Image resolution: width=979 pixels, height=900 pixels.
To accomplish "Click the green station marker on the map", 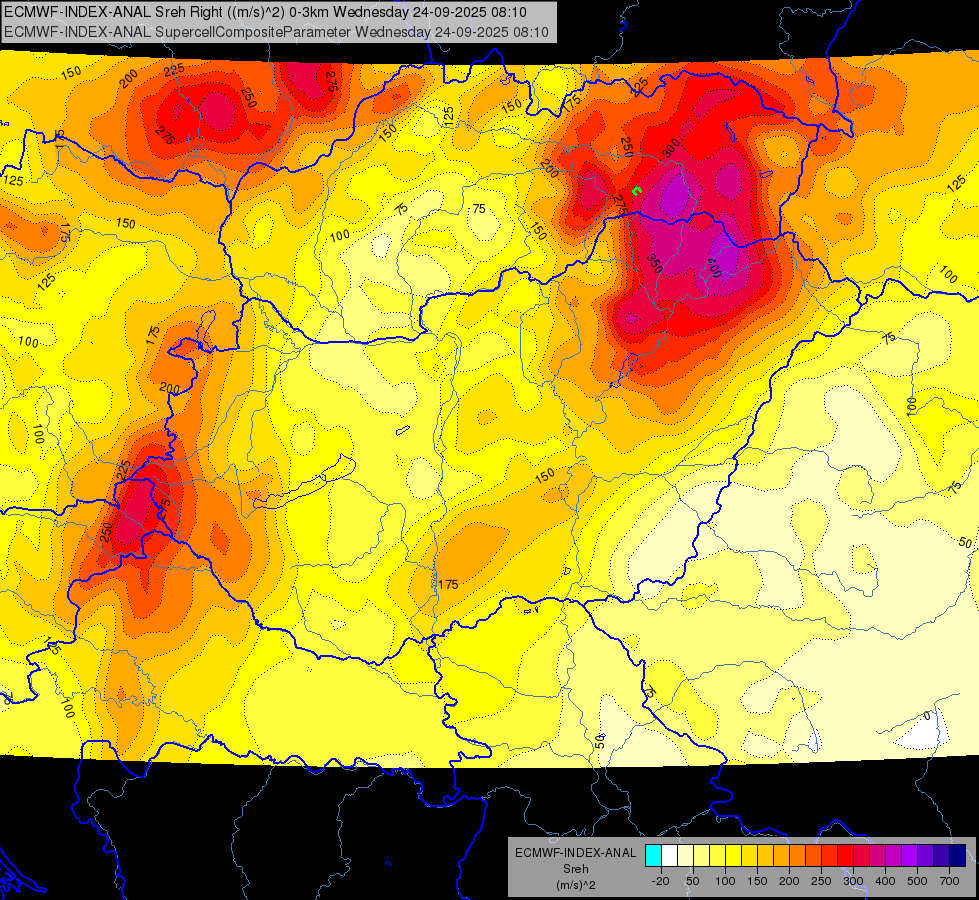I will [x=637, y=190].
